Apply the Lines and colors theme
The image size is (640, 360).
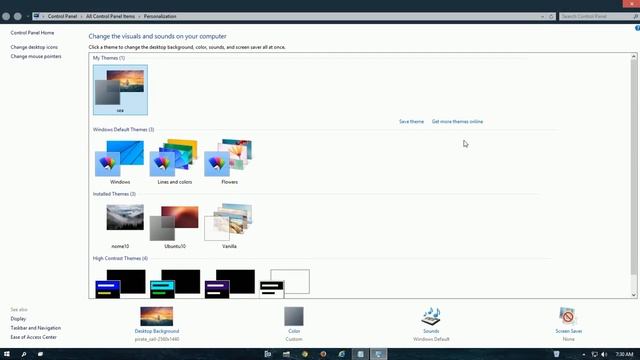click(175, 162)
